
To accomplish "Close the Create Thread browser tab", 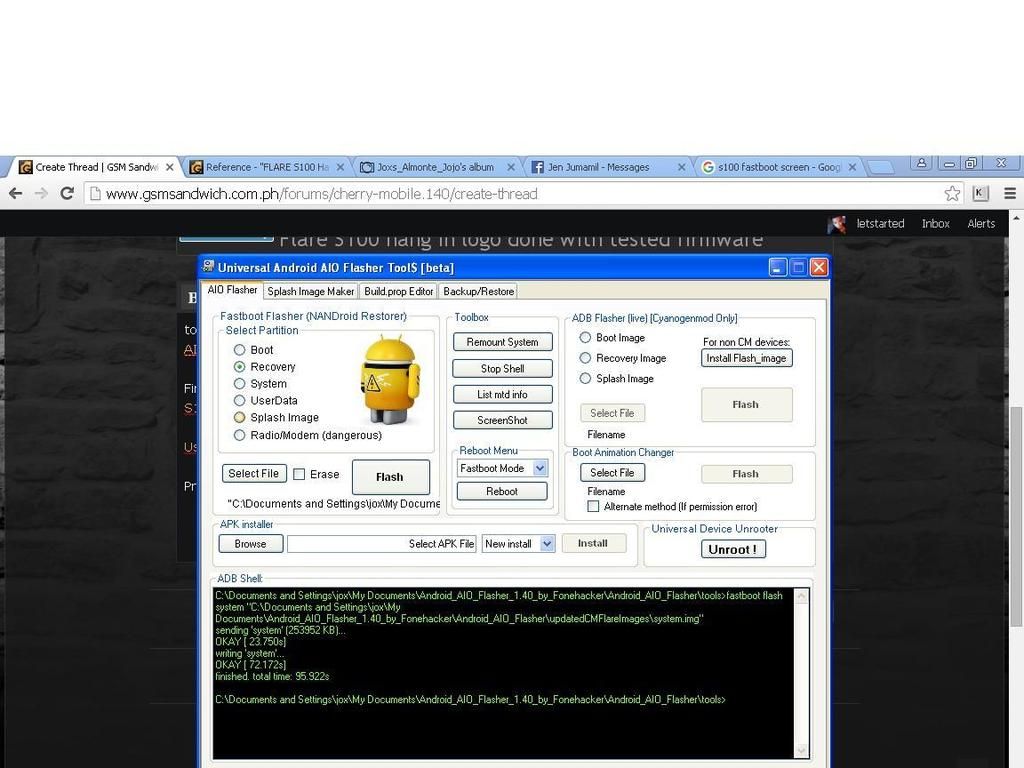I will pyautogui.click(x=170, y=167).
